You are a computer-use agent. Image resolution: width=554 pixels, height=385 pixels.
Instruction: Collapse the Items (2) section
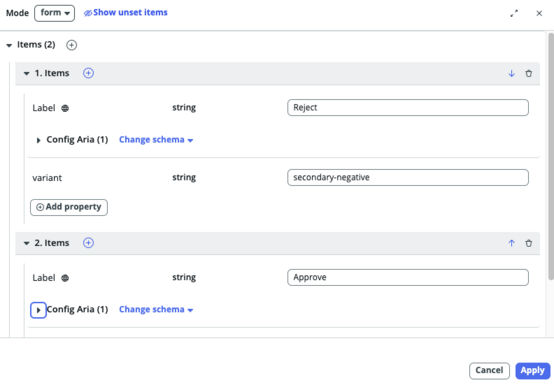point(9,45)
